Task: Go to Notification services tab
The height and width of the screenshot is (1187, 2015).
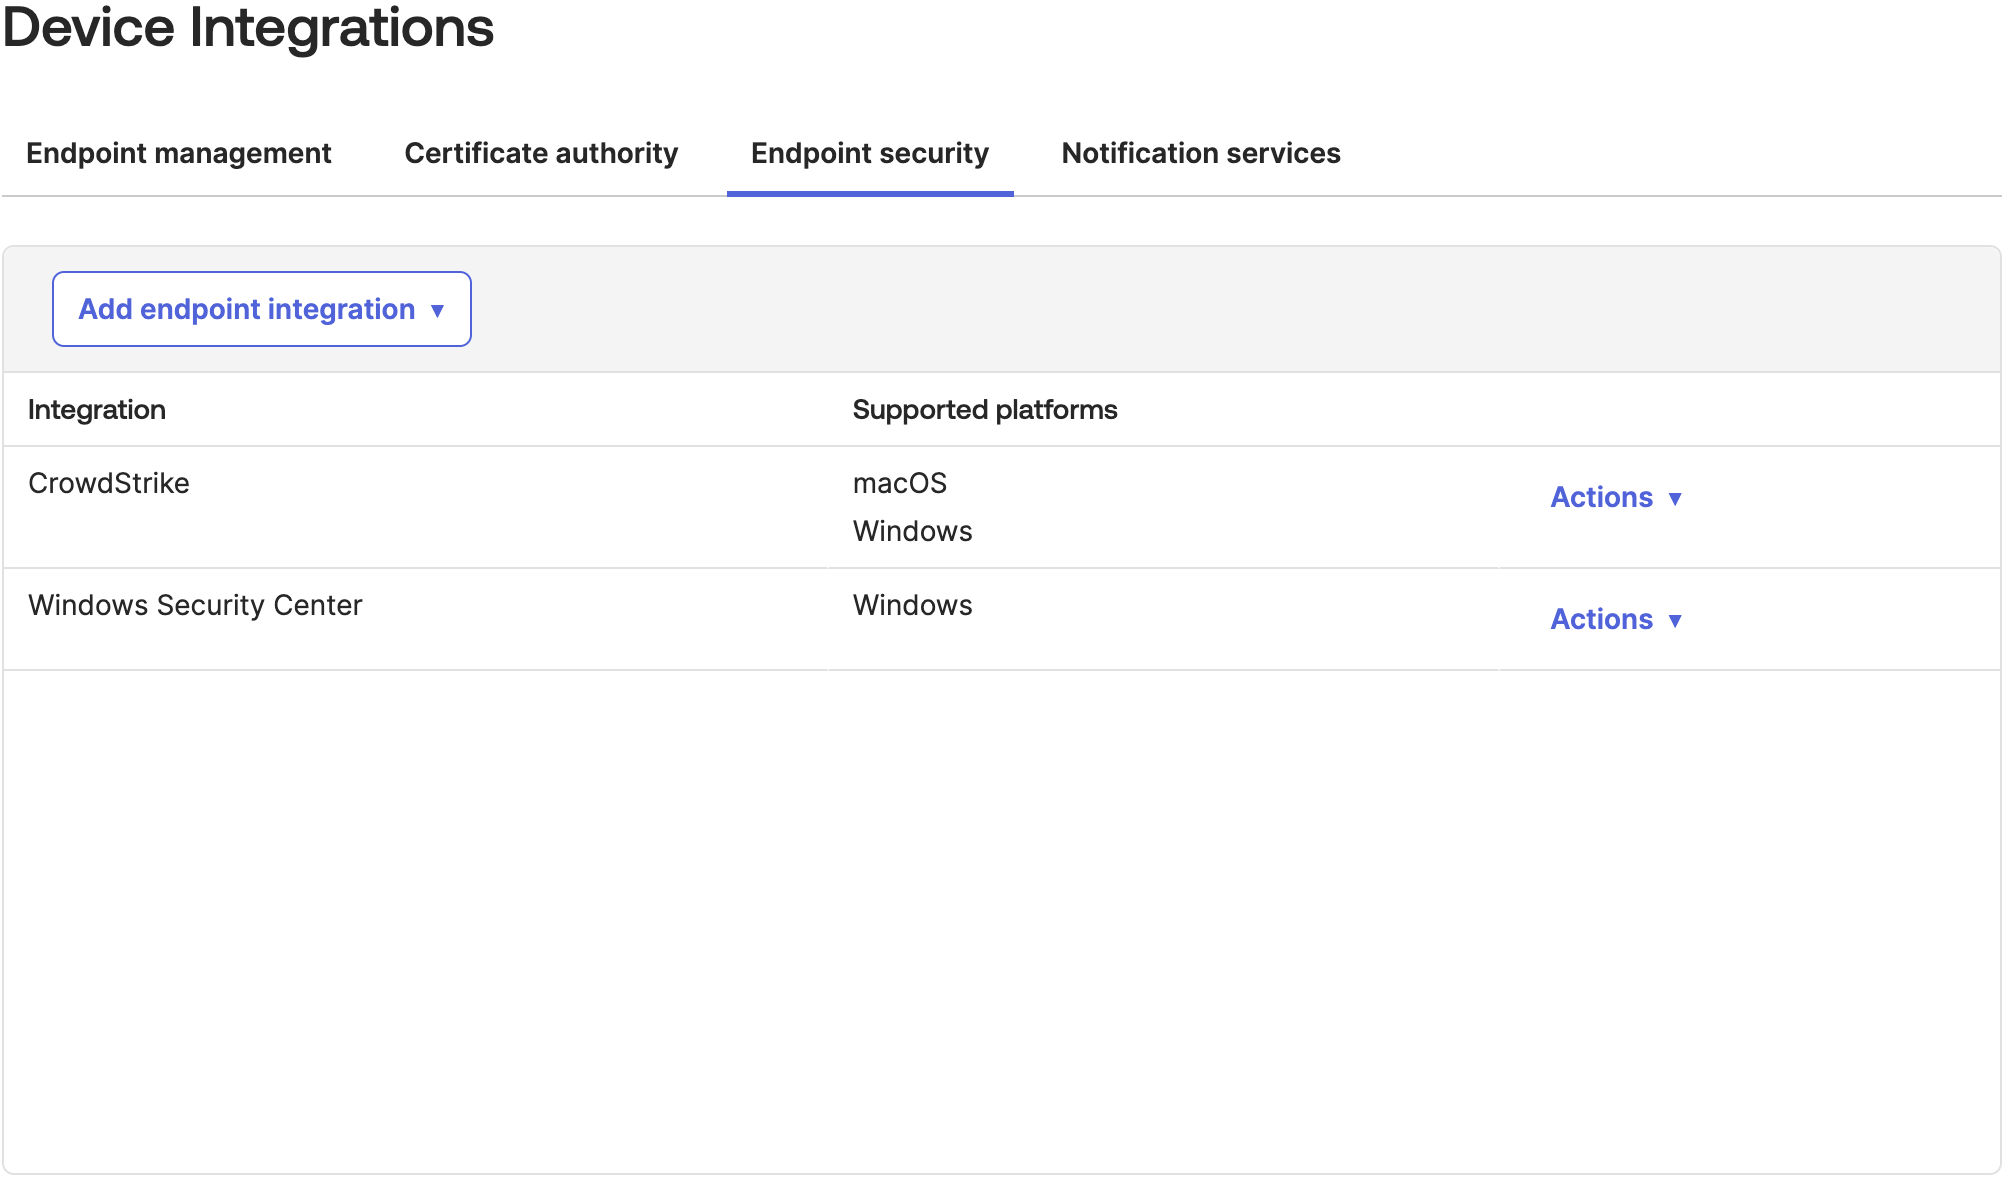Action: tap(1200, 153)
